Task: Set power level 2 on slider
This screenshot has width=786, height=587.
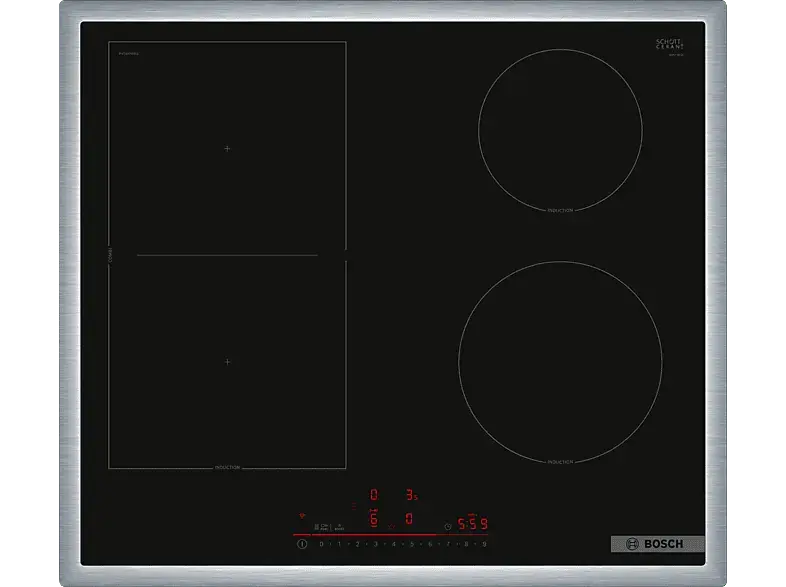Action: point(357,544)
